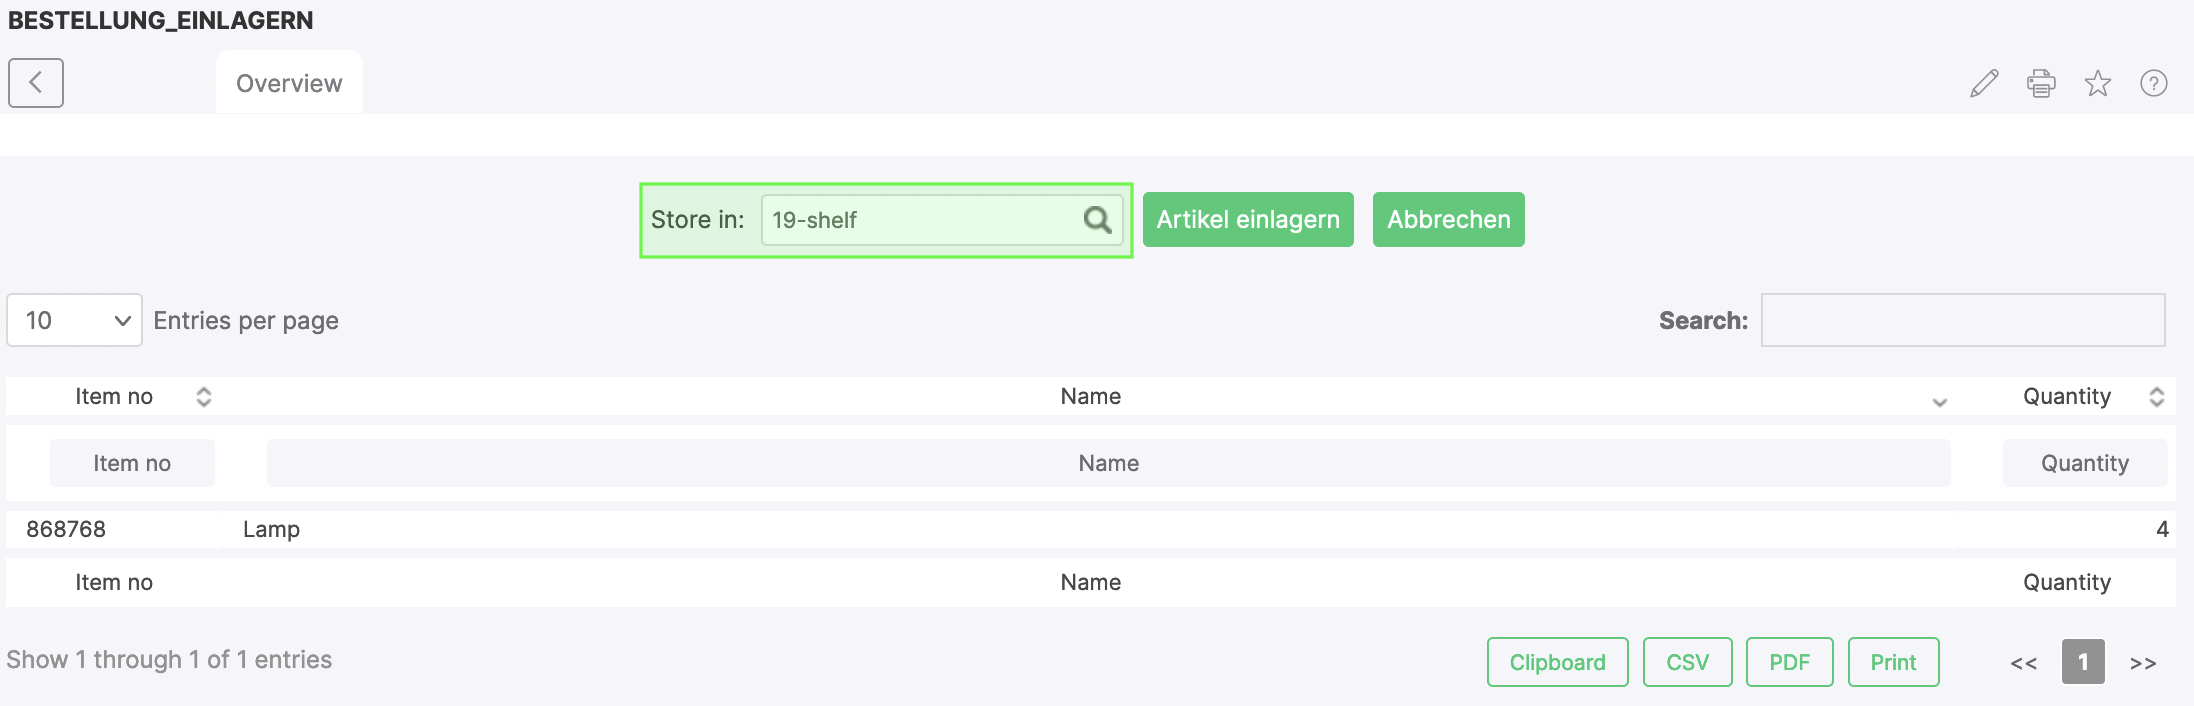
Task: Click the Name column filter field
Action: 1108,463
